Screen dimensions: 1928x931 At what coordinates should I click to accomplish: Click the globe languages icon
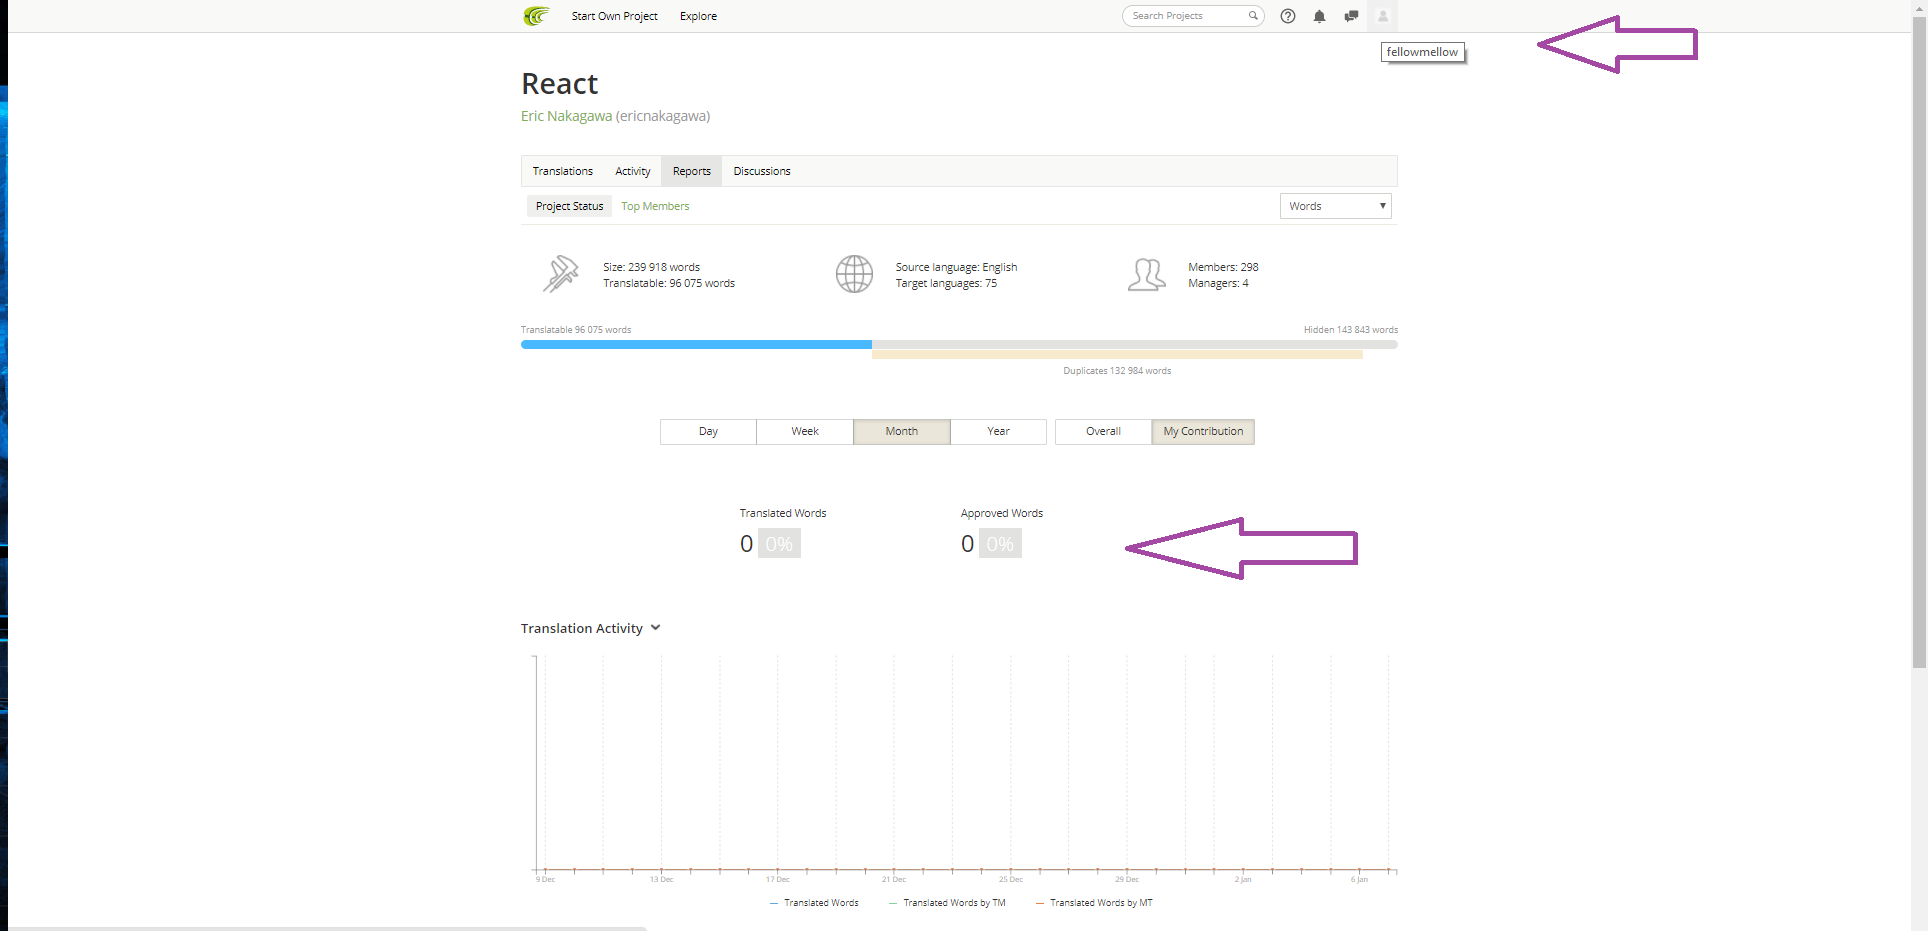(854, 274)
